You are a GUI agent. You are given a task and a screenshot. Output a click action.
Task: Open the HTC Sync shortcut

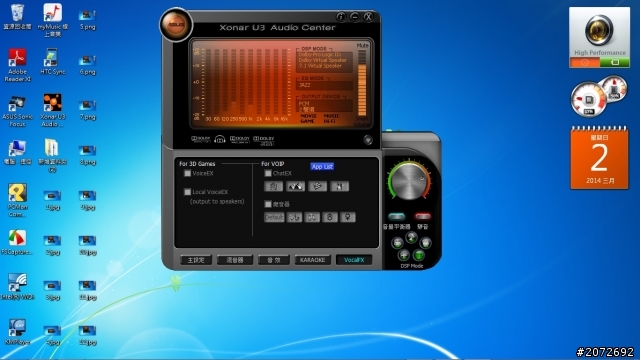click(x=53, y=62)
